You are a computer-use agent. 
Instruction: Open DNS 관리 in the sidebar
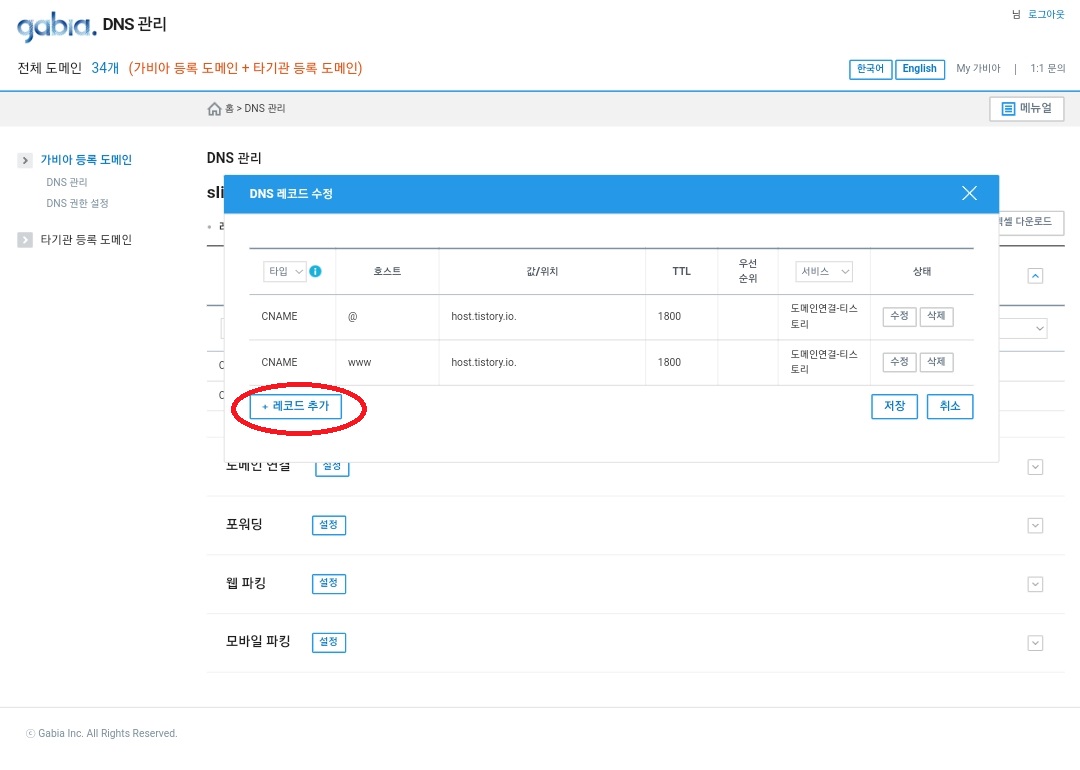pos(67,183)
